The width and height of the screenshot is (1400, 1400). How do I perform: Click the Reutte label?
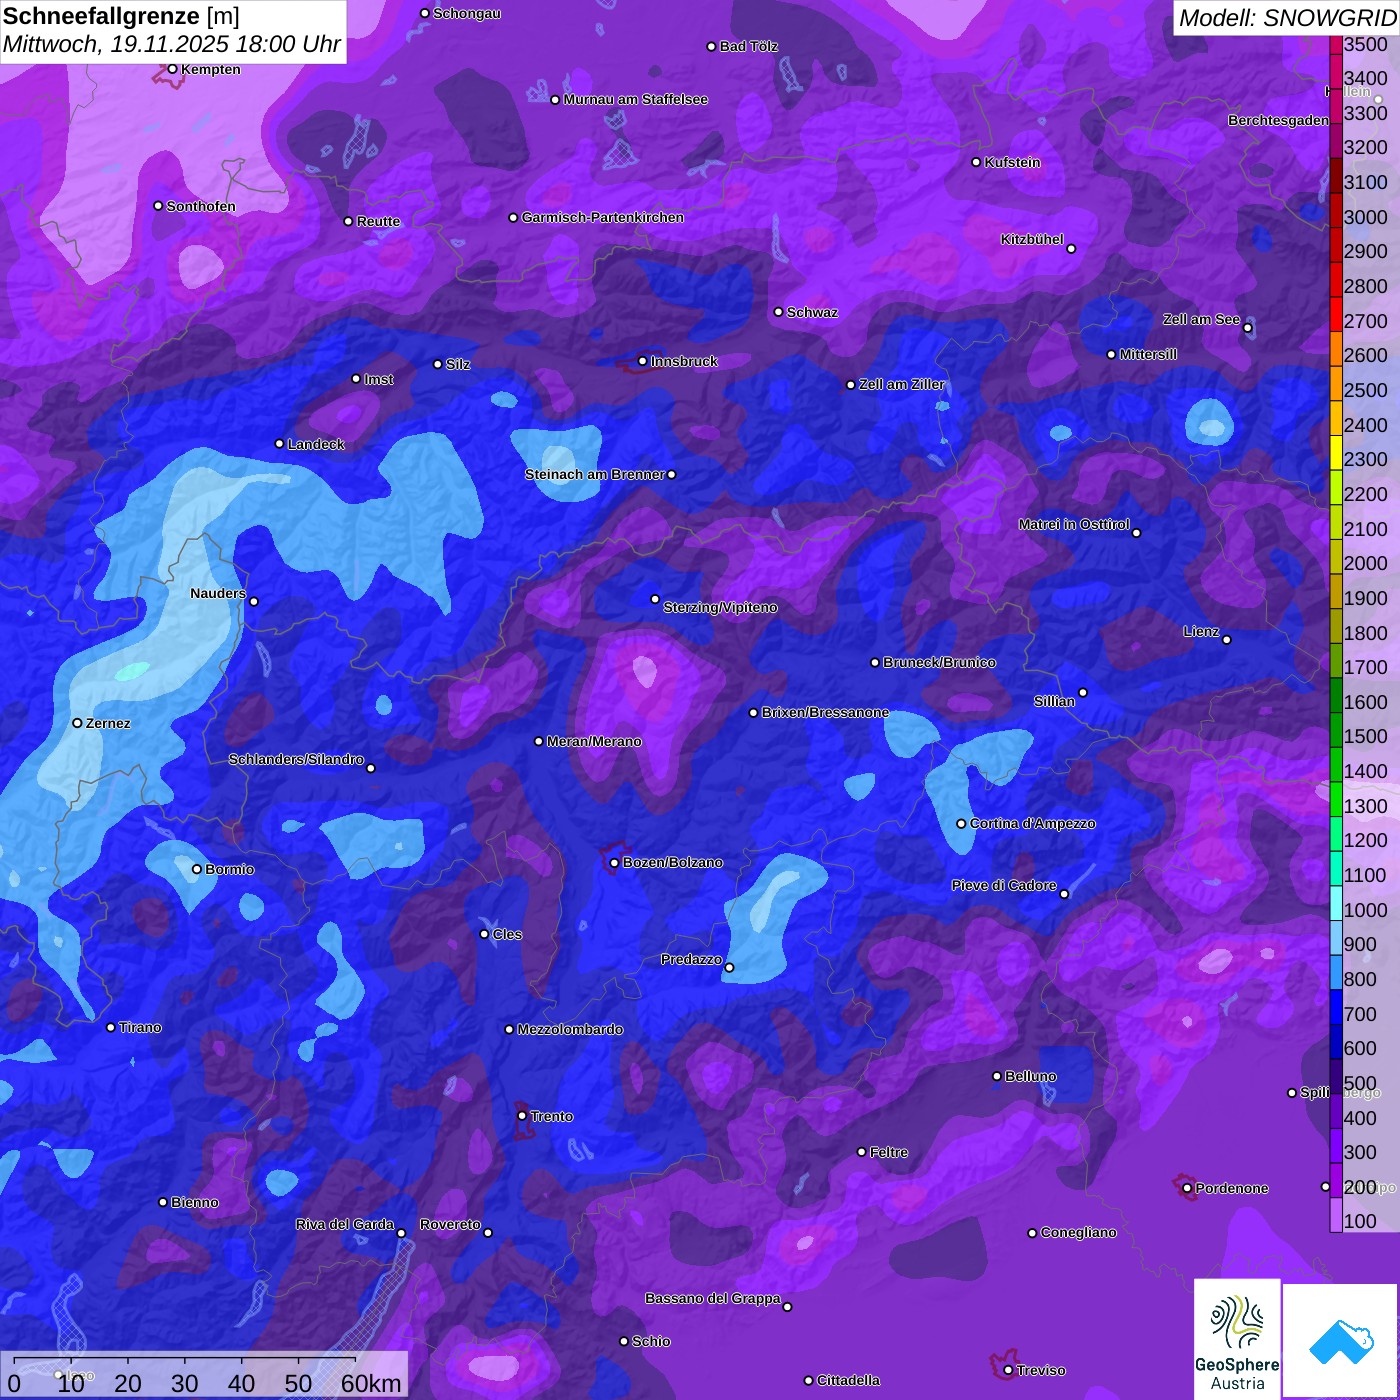378,221
